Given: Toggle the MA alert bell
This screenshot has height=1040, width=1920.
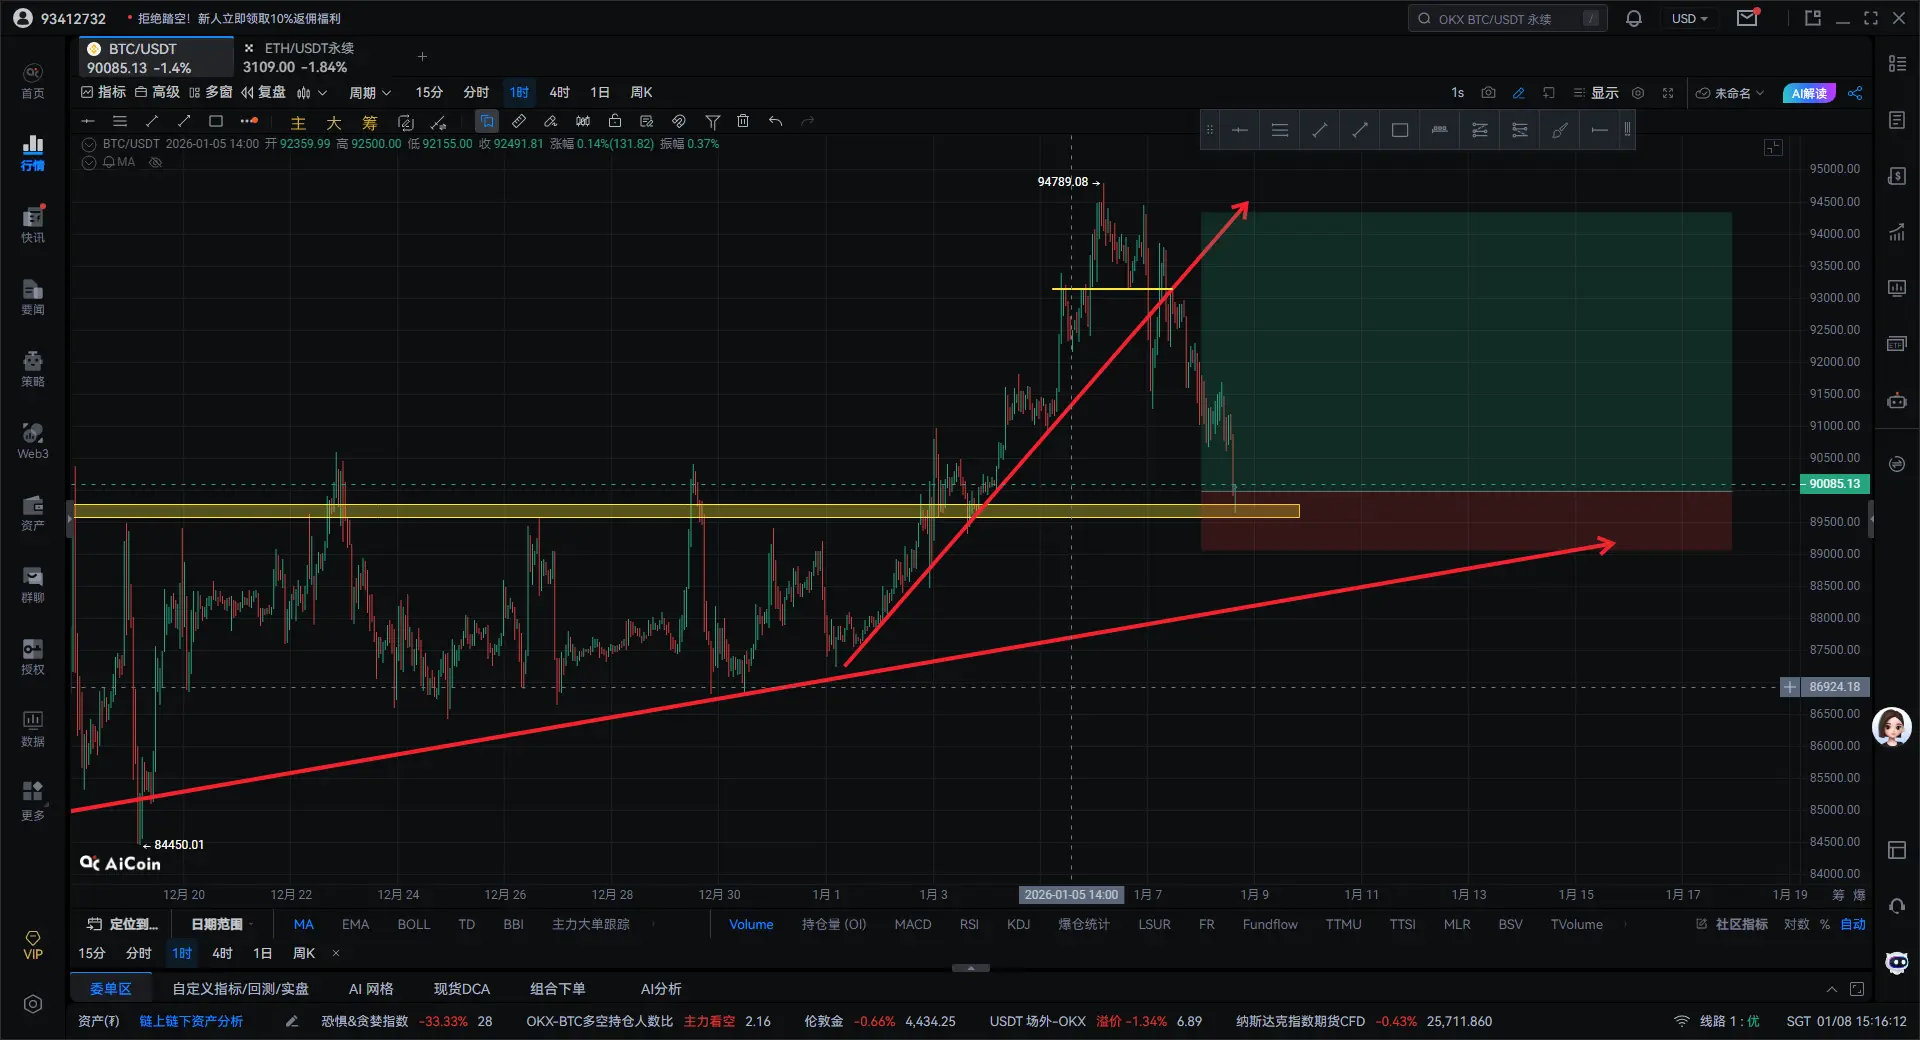Looking at the screenshot, I should [x=108, y=162].
